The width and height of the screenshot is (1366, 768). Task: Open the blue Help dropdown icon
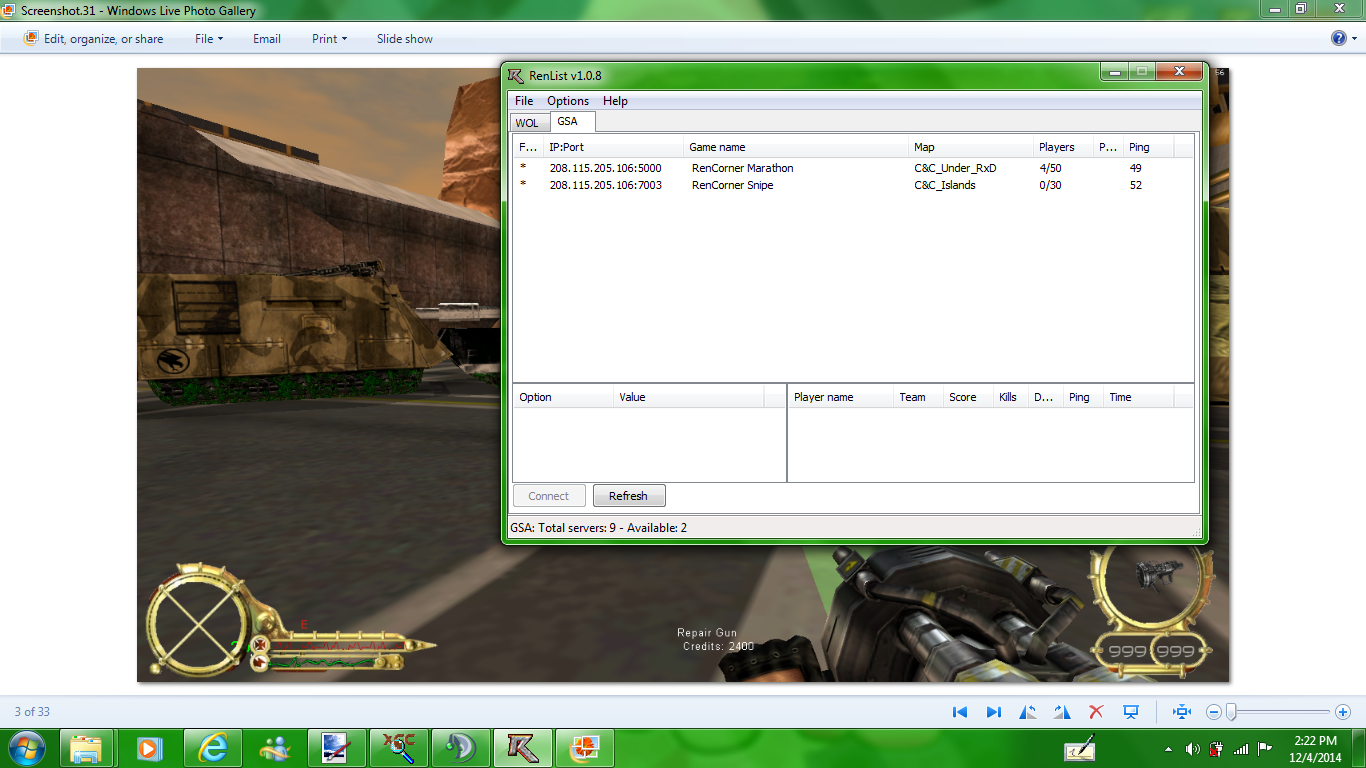pos(1343,38)
